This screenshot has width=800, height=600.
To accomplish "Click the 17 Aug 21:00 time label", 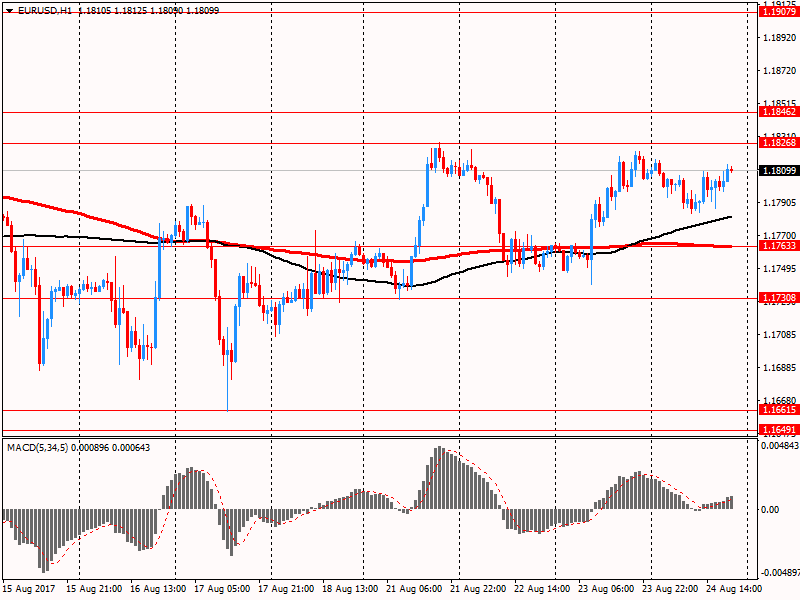I will click(286, 589).
